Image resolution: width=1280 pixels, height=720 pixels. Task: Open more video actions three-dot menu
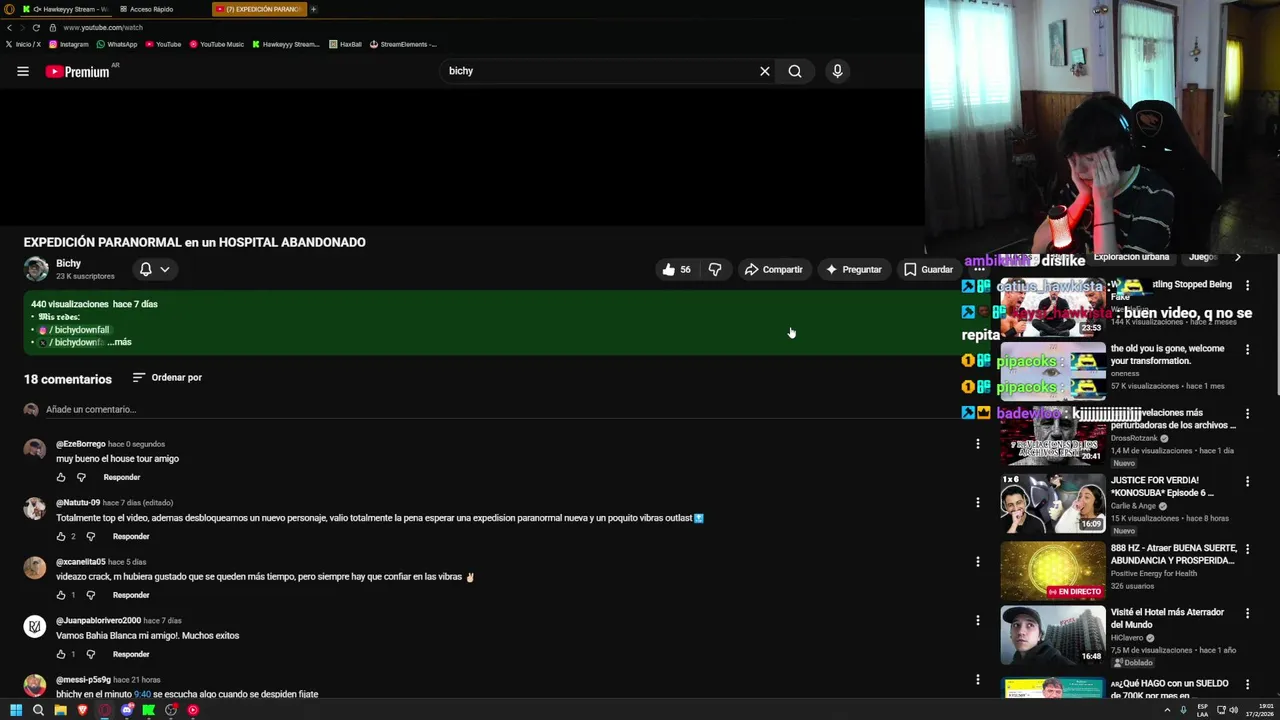tap(979, 269)
